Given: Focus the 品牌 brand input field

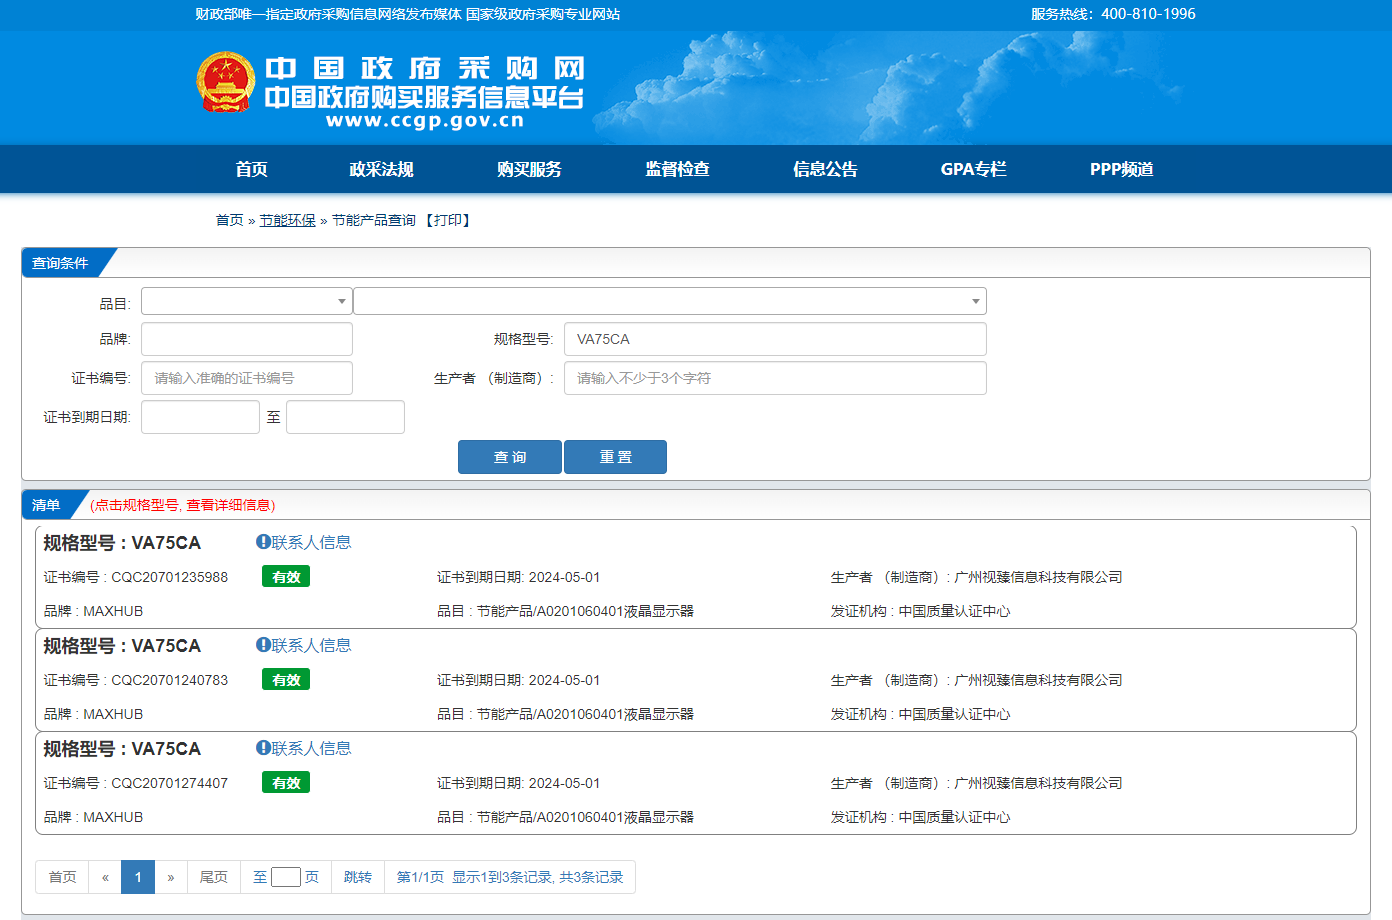Looking at the screenshot, I should tap(247, 339).
